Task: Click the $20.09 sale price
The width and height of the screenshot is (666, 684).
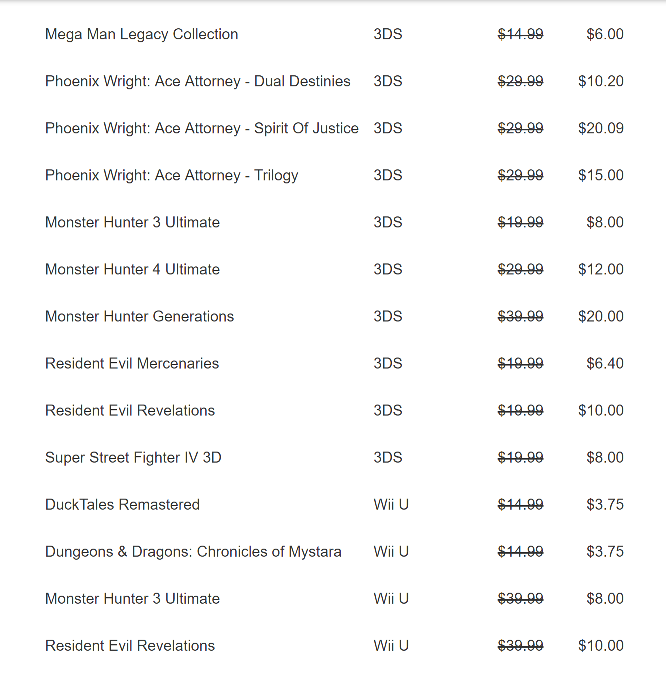Action: [600, 128]
